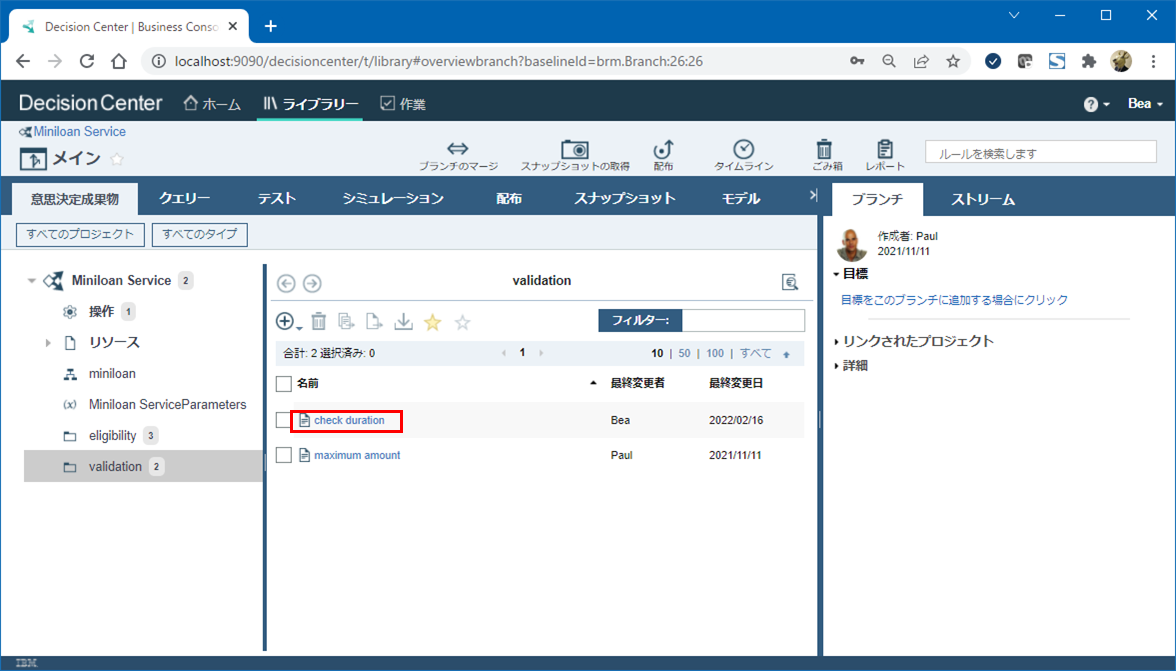Click the filled yellow star icon
This screenshot has height=671, width=1176.
[433, 322]
